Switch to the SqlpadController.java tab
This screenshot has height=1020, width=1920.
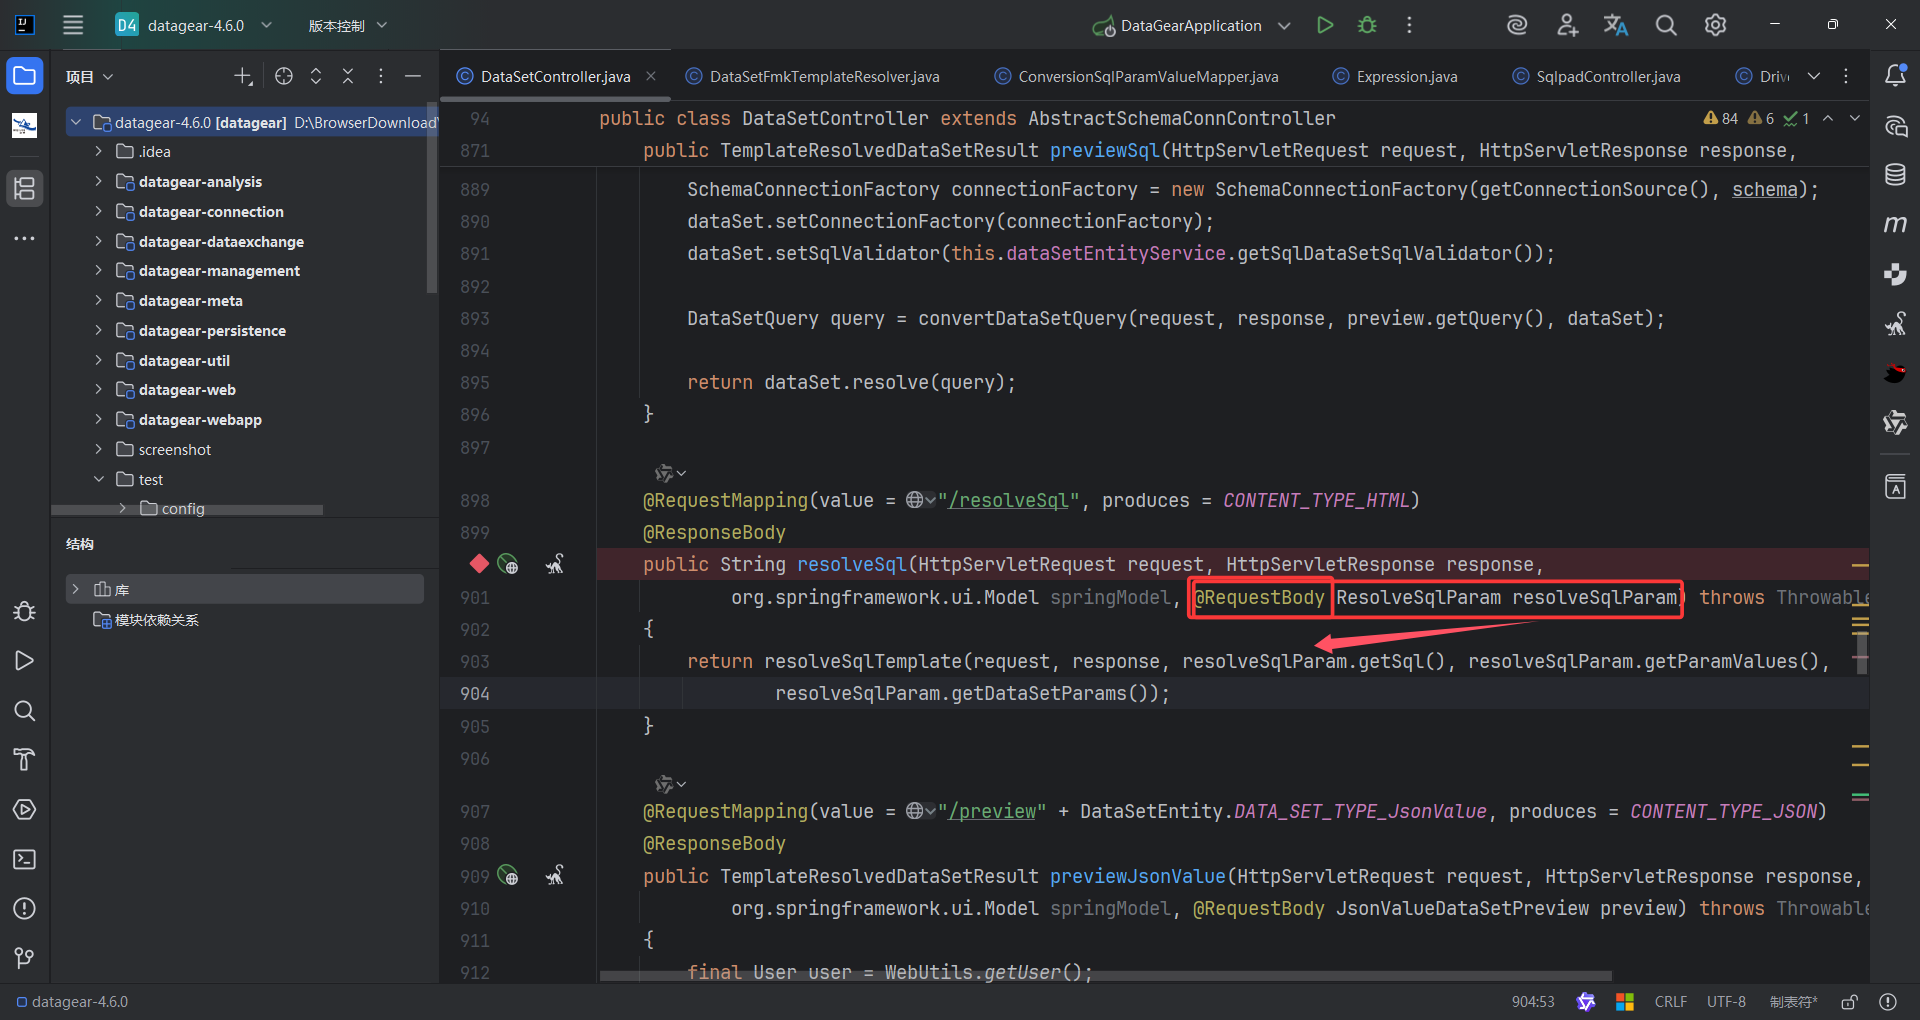pyautogui.click(x=1607, y=76)
